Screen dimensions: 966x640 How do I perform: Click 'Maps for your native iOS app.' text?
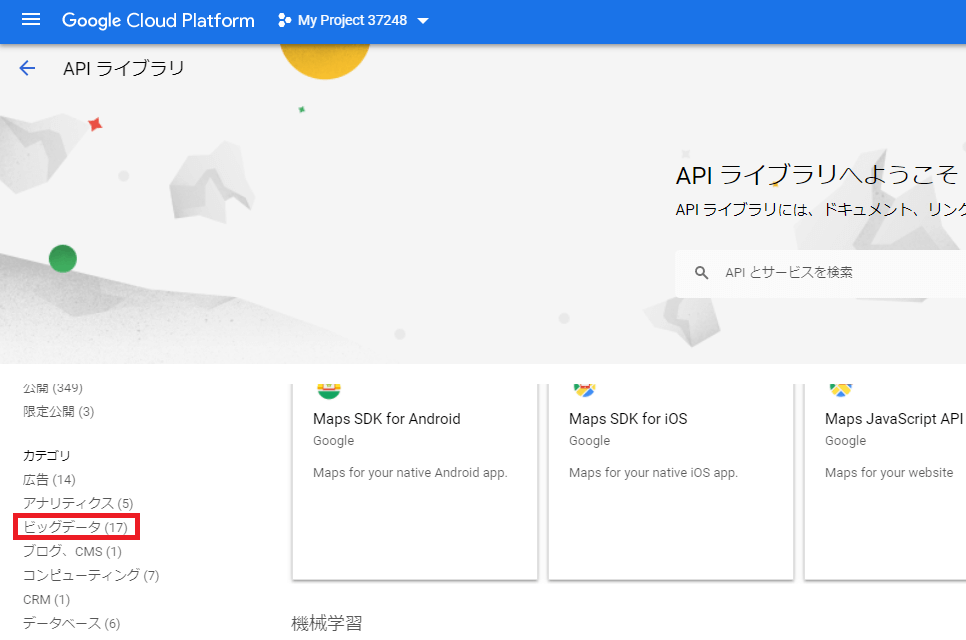tap(653, 472)
